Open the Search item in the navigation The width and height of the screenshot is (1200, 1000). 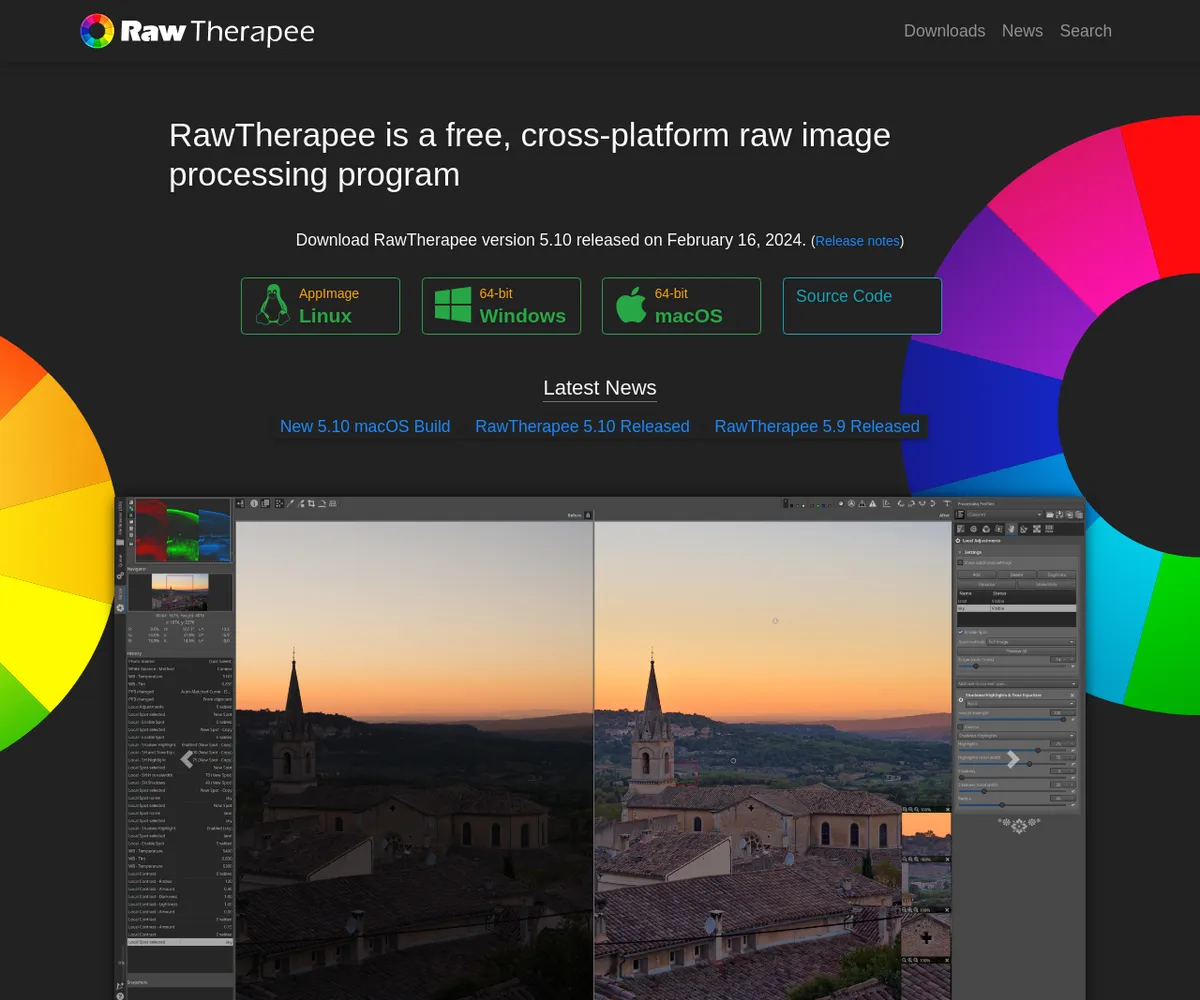(1085, 31)
